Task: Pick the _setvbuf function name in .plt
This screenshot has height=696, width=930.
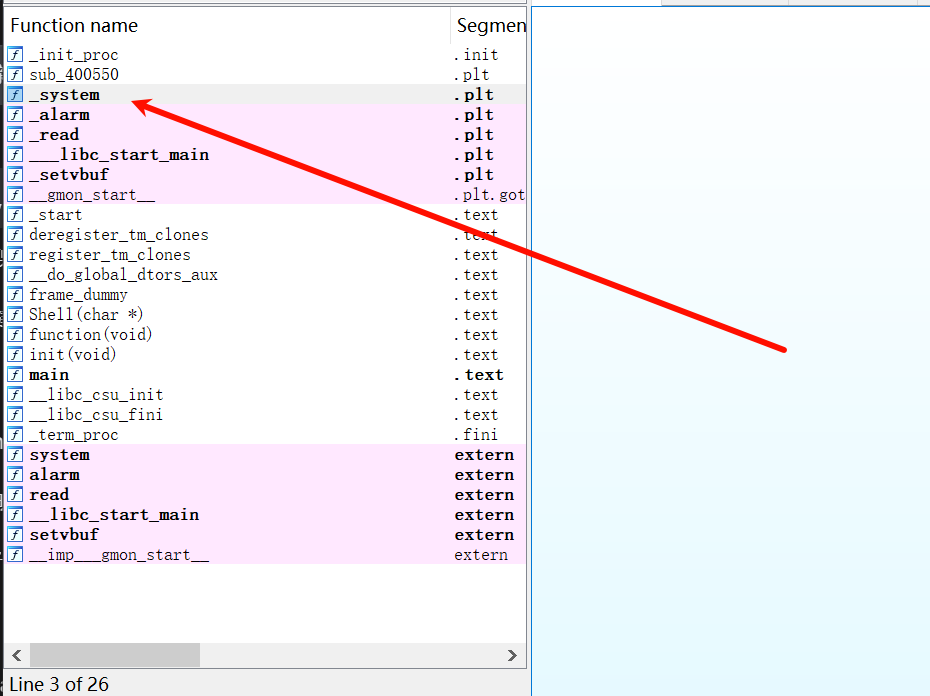Action: tap(69, 175)
